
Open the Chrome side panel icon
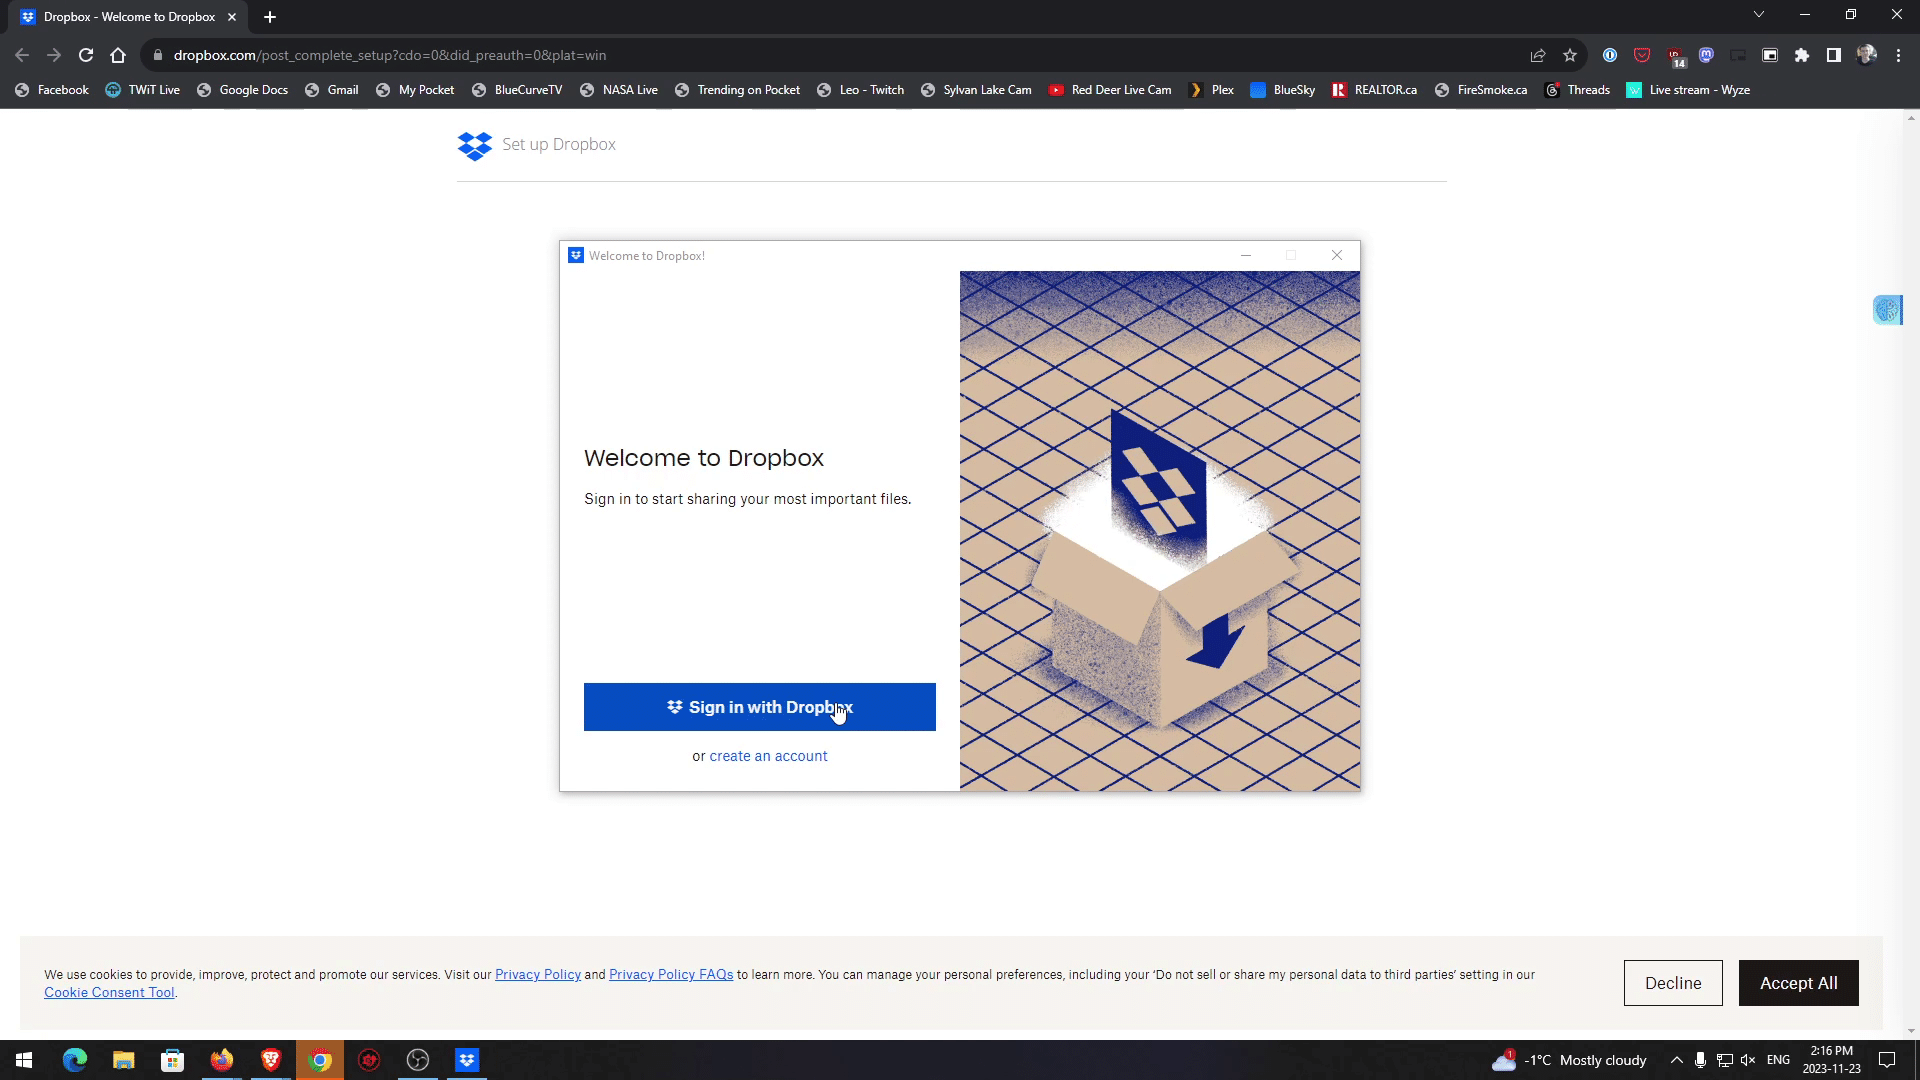[1833, 56]
